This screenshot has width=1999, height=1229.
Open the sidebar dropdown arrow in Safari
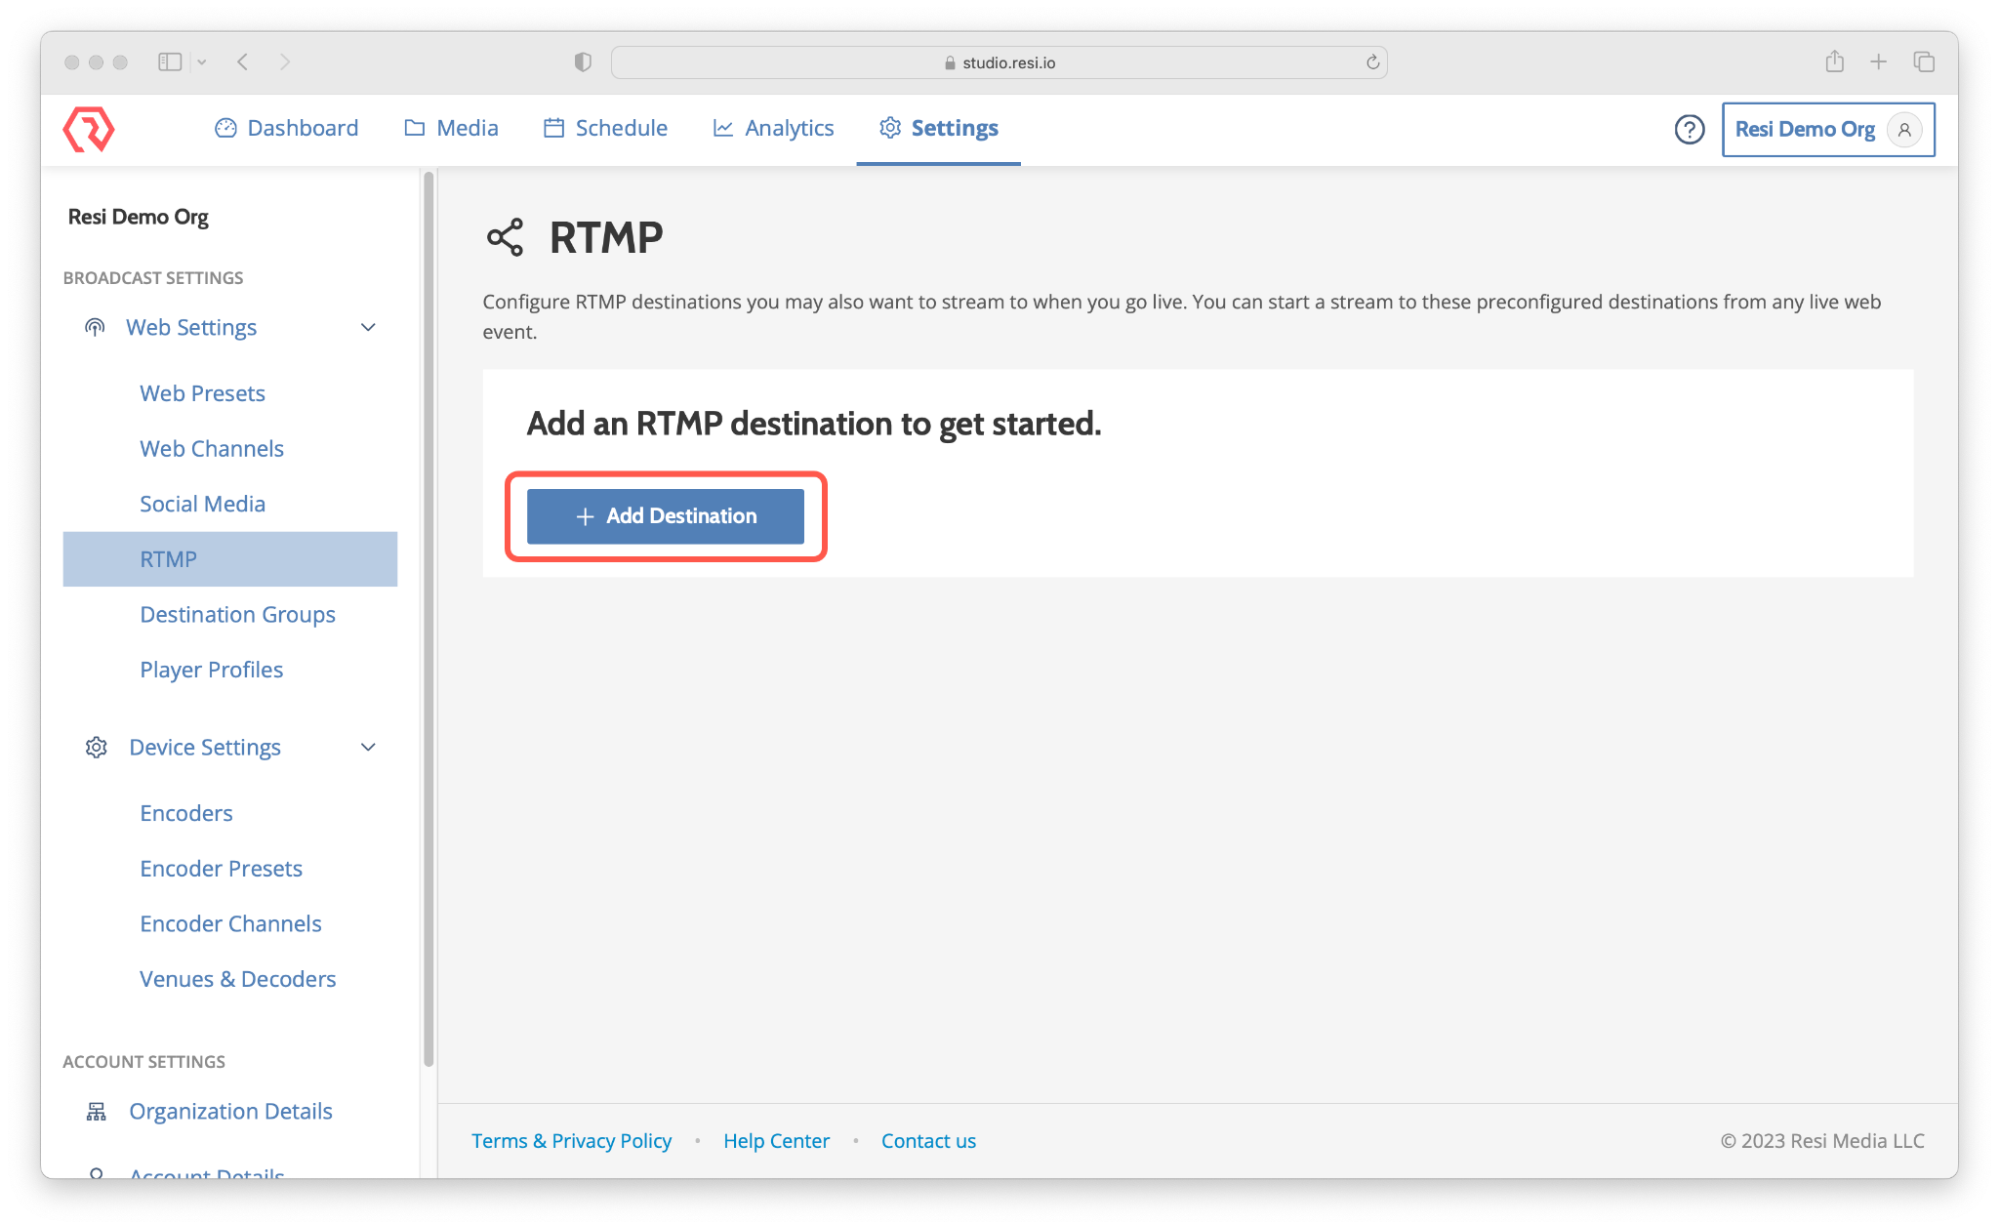(203, 61)
